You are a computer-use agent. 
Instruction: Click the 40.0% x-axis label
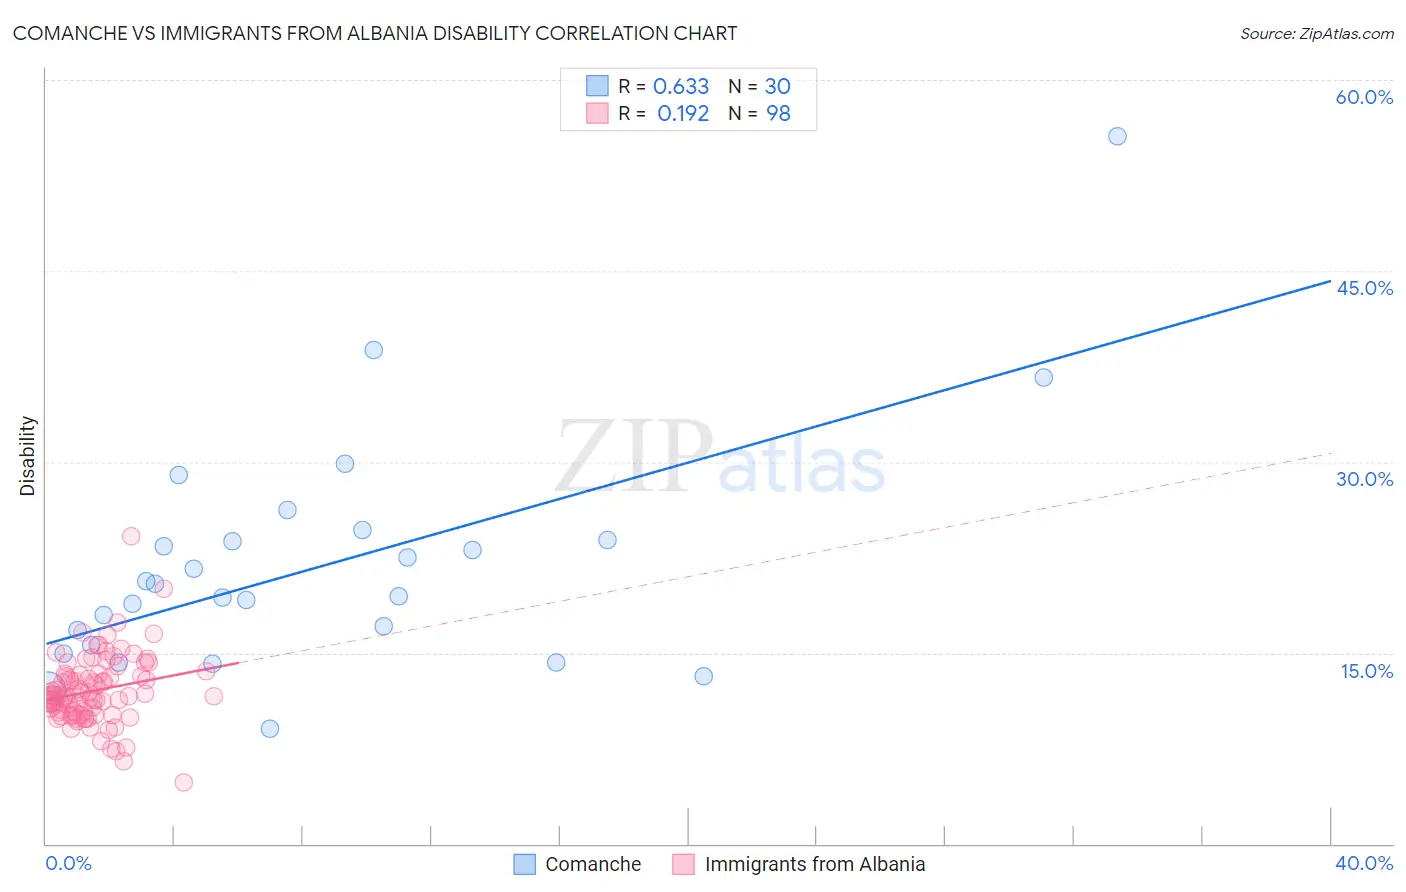1364,863
